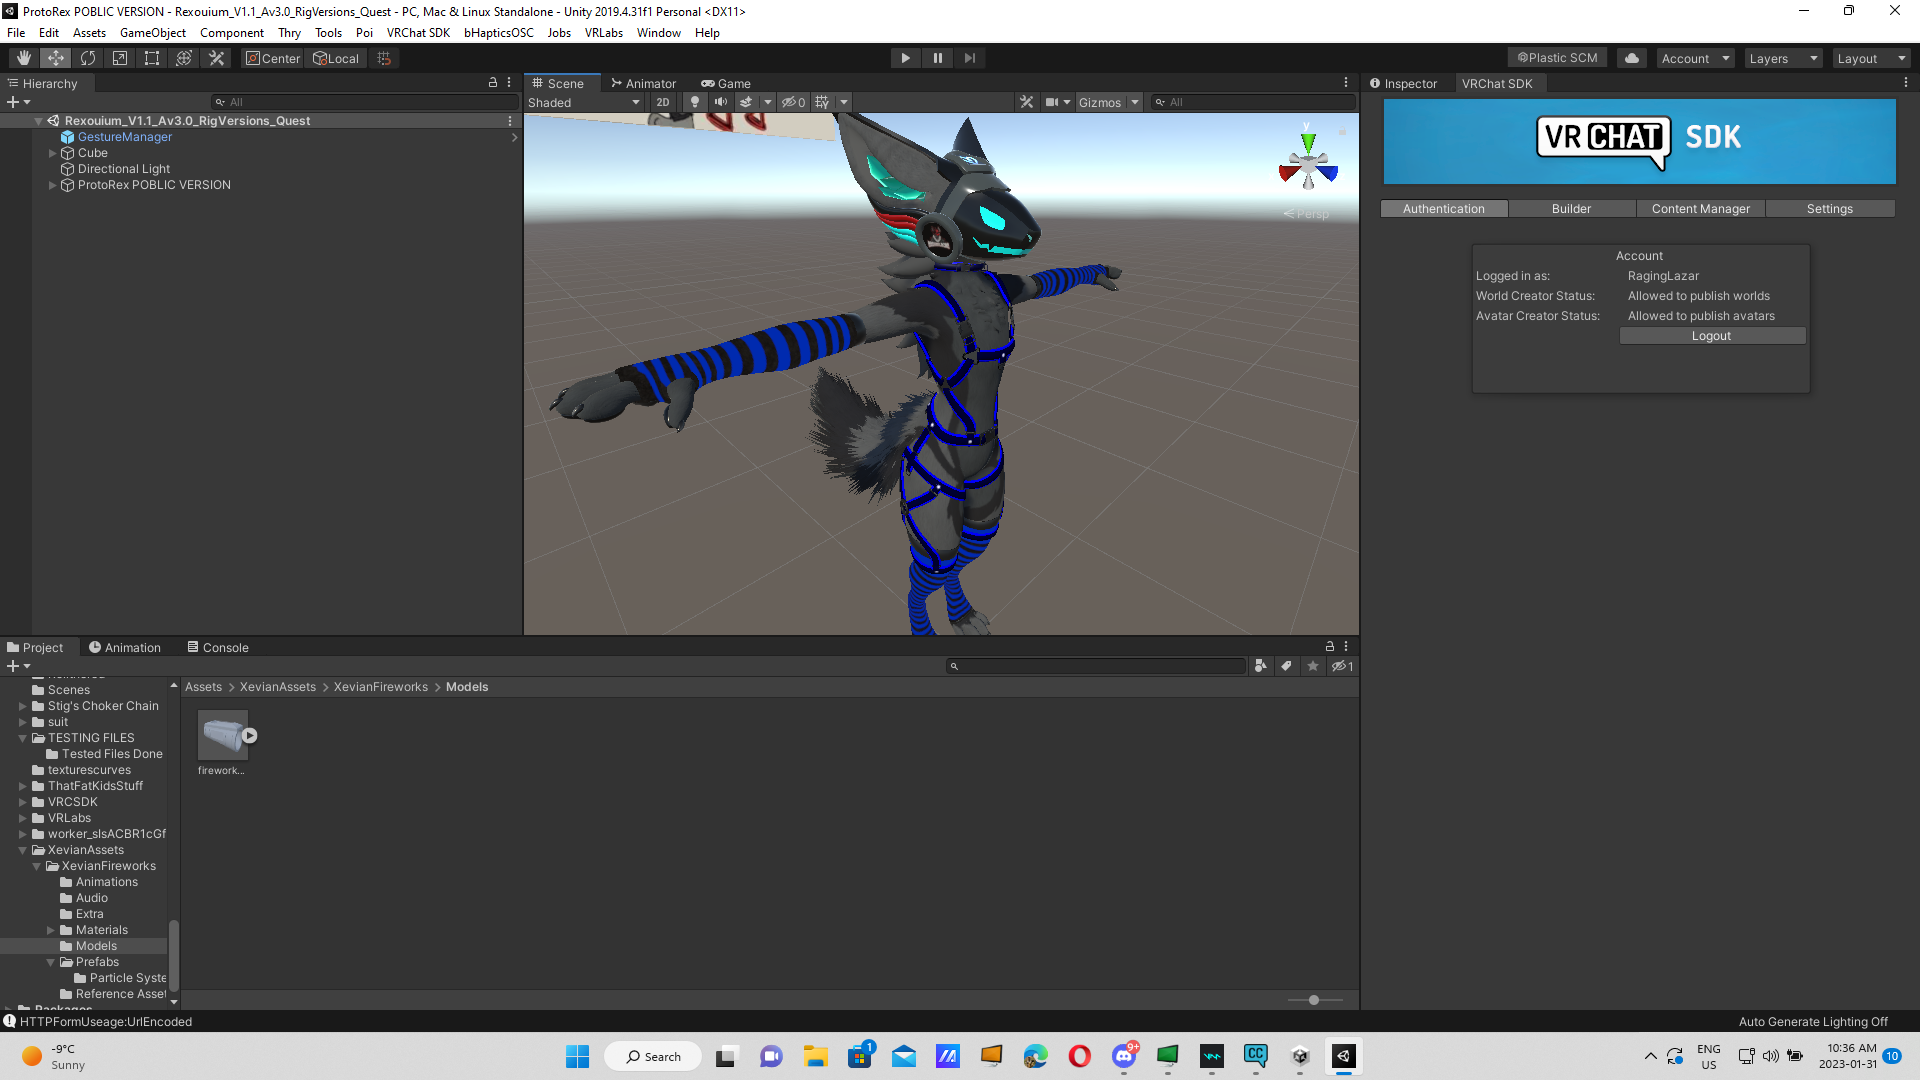Open Settings tab in VRChat SDK
The image size is (1920, 1080).
point(1829,208)
